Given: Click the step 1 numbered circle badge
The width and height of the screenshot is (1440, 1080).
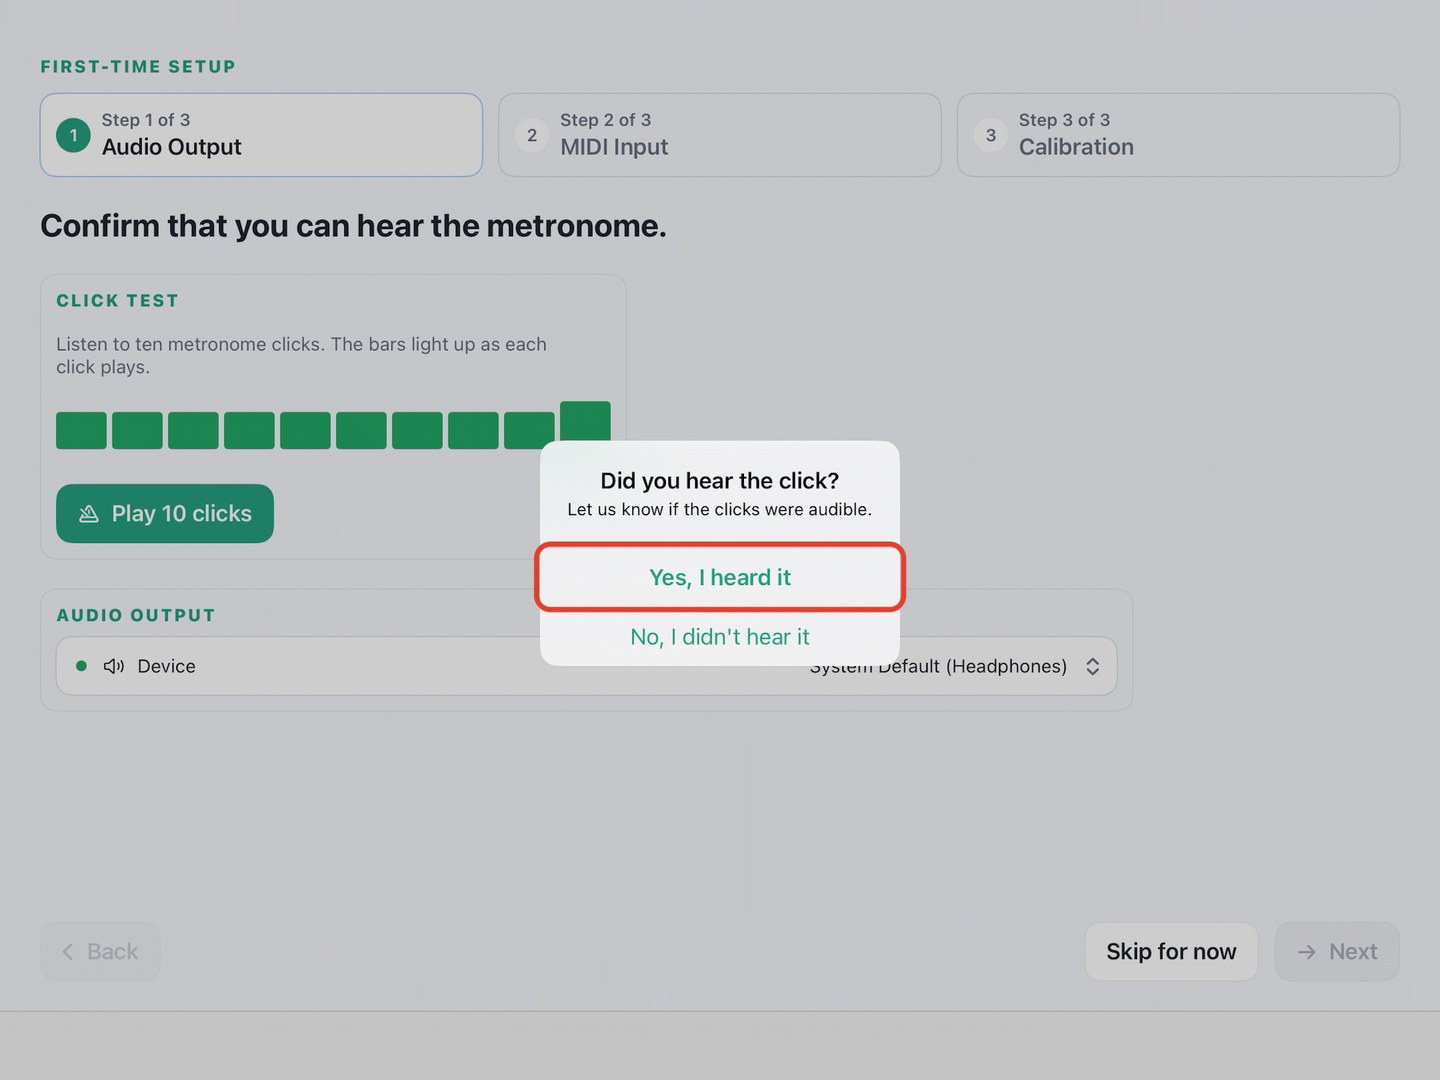Looking at the screenshot, I should pos(73,135).
